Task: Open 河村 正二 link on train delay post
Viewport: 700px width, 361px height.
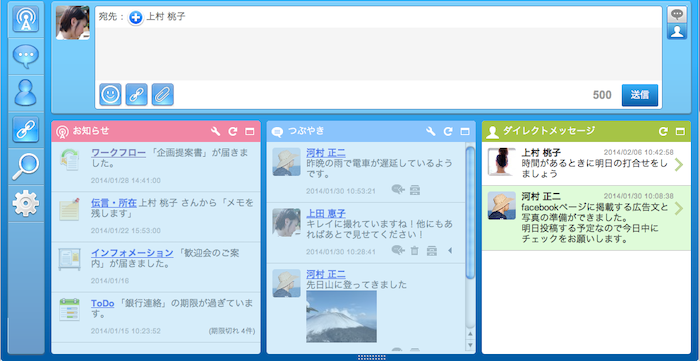Action: [x=326, y=153]
